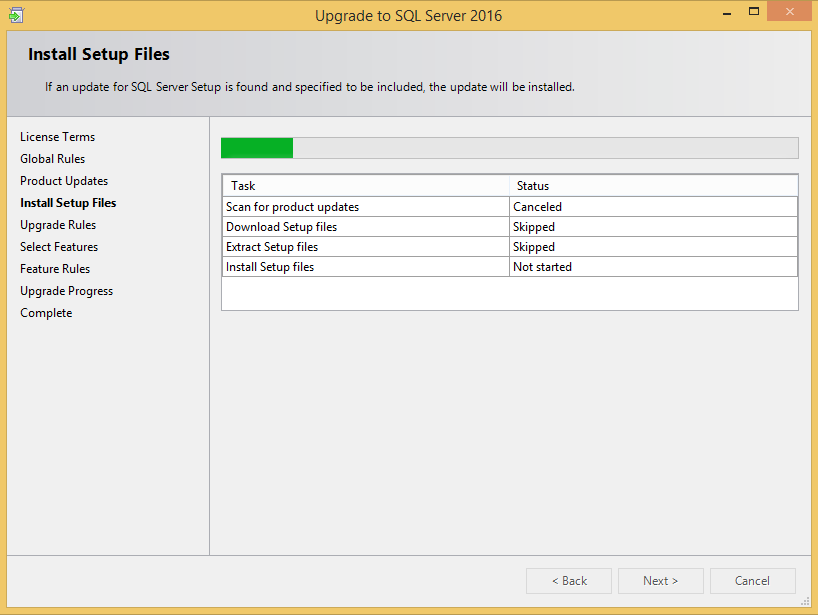Click Skipped status for Extract Setup files
This screenshot has width=818, height=615.
pos(653,247)
